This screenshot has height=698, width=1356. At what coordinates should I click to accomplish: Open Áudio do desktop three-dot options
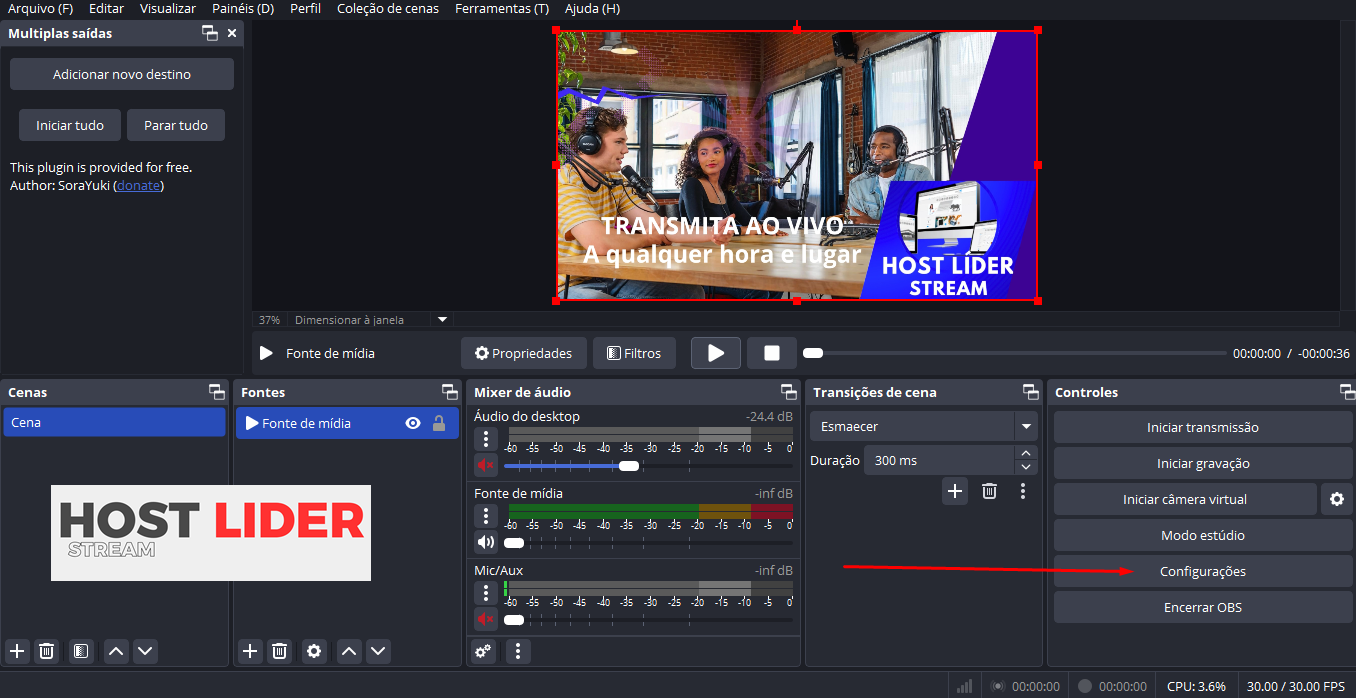[486, 439]
